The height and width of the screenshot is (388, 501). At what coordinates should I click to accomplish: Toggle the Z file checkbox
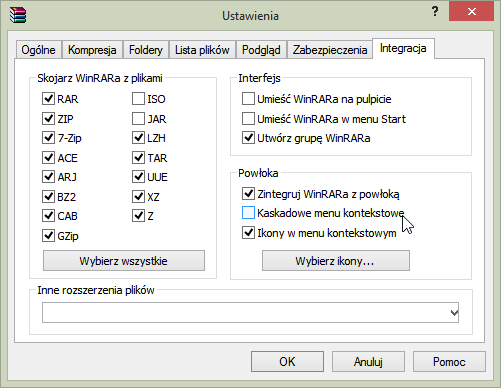coord(138,216)
